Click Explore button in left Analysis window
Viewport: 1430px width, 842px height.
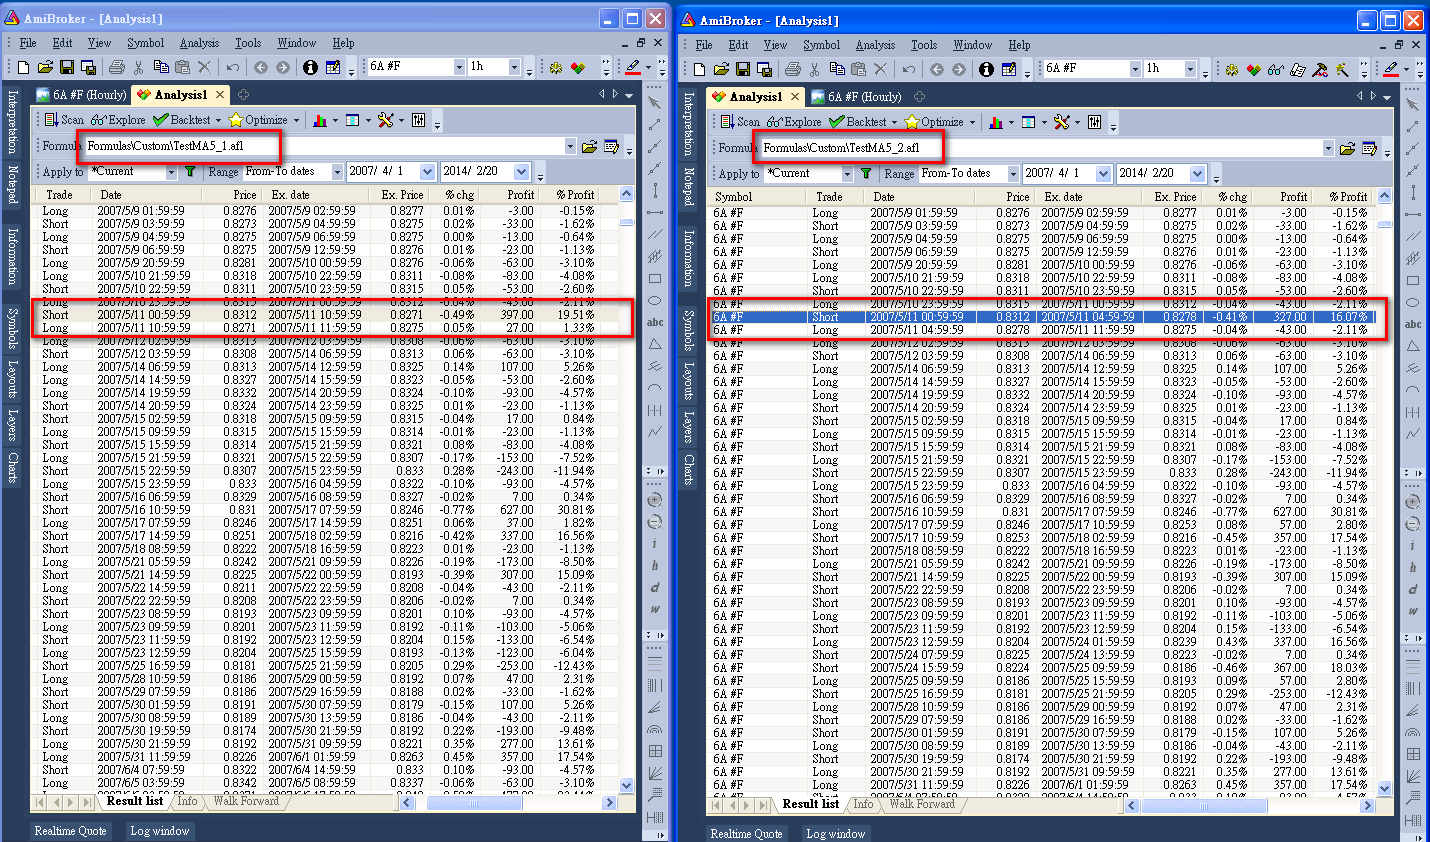click(118, 120)
